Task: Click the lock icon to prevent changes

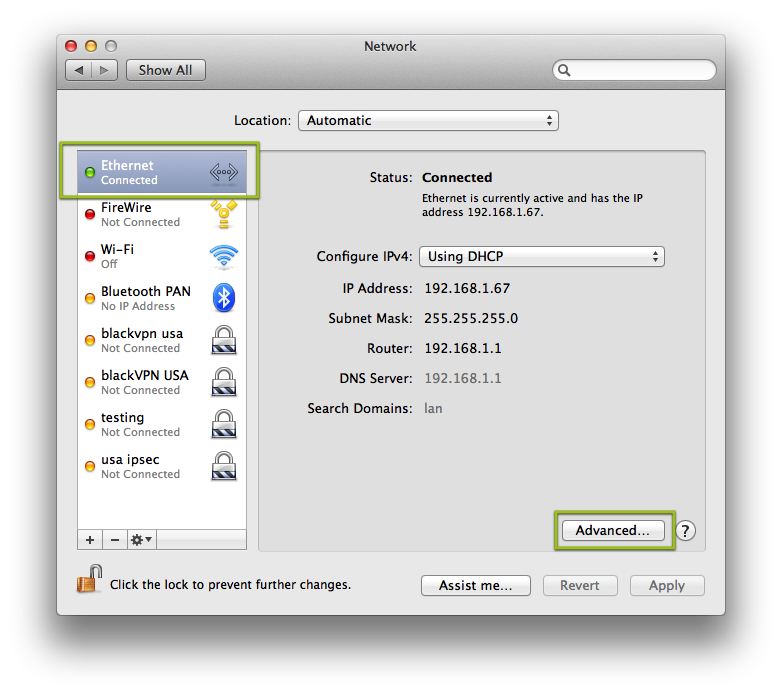Action: pos(90,579)
